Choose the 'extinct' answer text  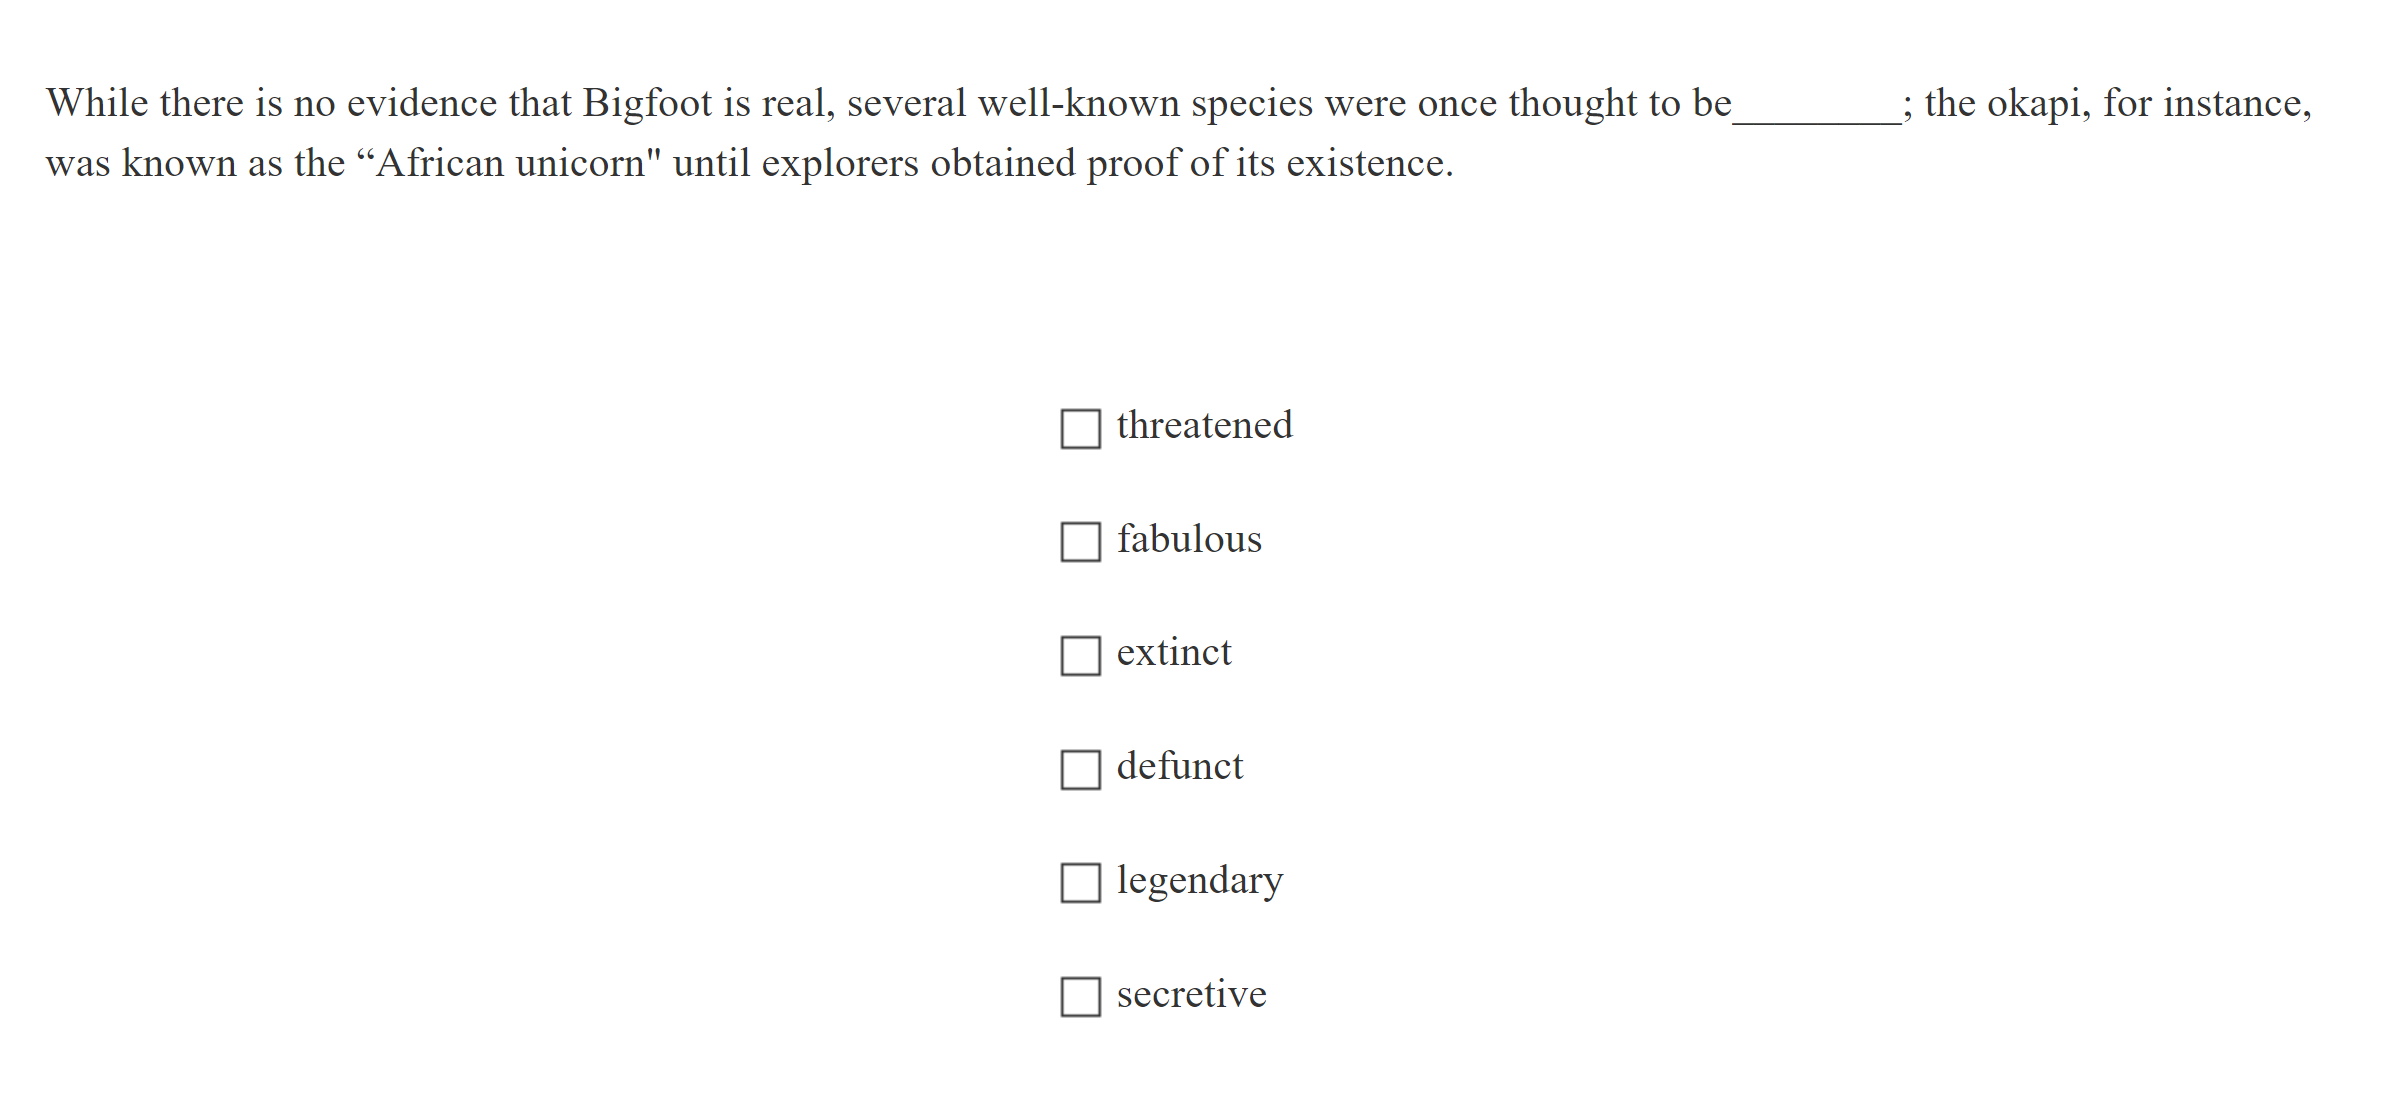click(x=1174, y=653)
